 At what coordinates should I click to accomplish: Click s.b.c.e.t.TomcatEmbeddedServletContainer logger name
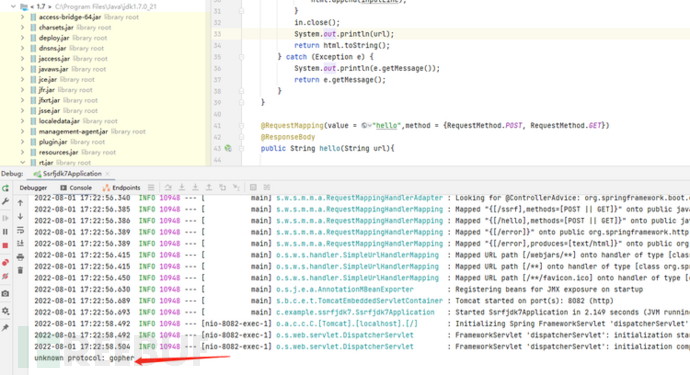coord(359,301)
